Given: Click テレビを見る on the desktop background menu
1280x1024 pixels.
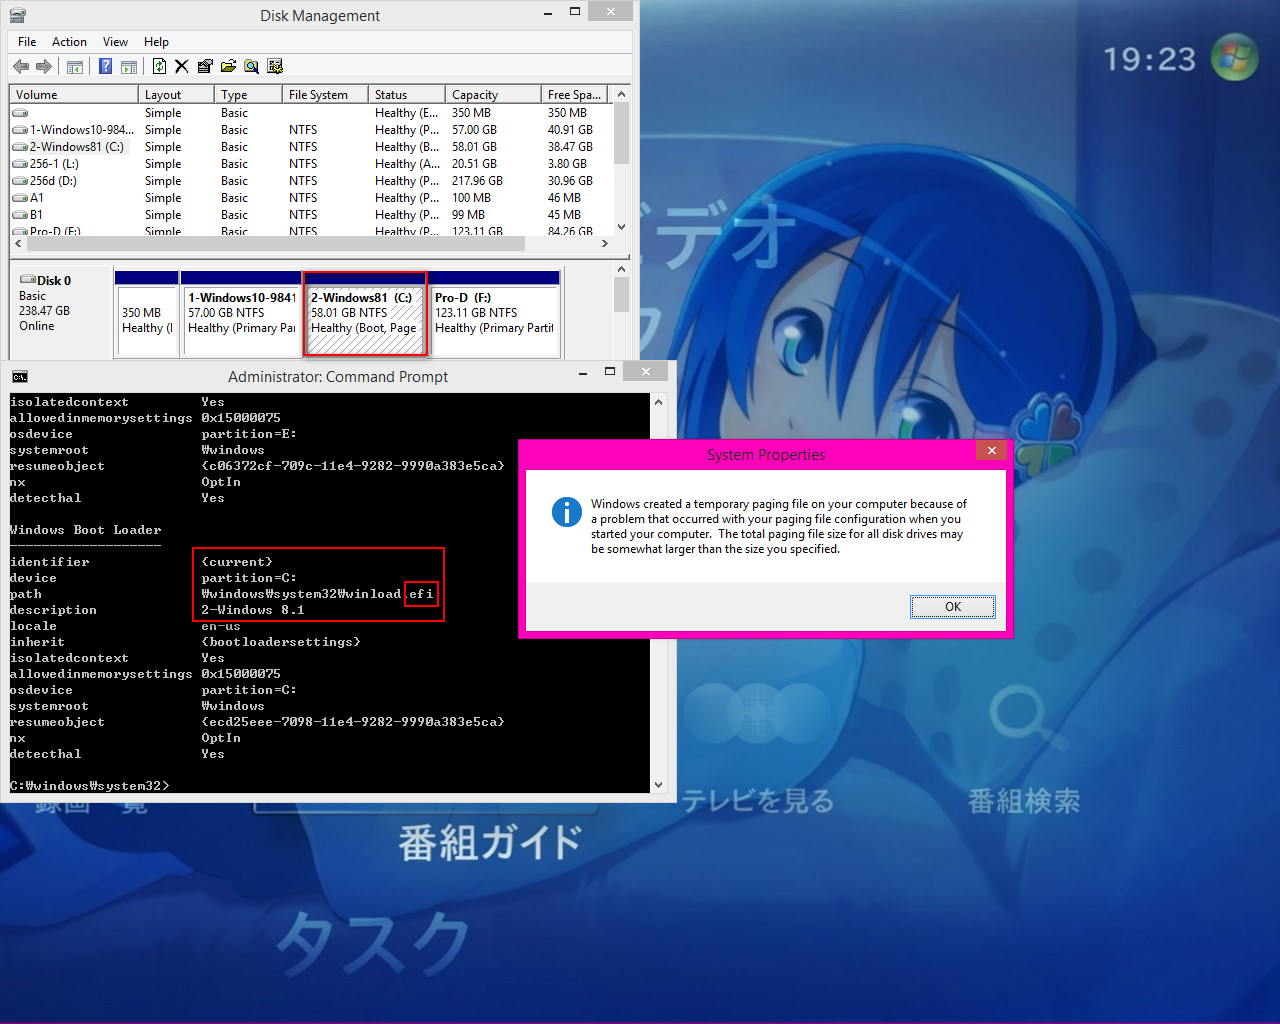Looking at the screenshot, I should coord(757,801).
